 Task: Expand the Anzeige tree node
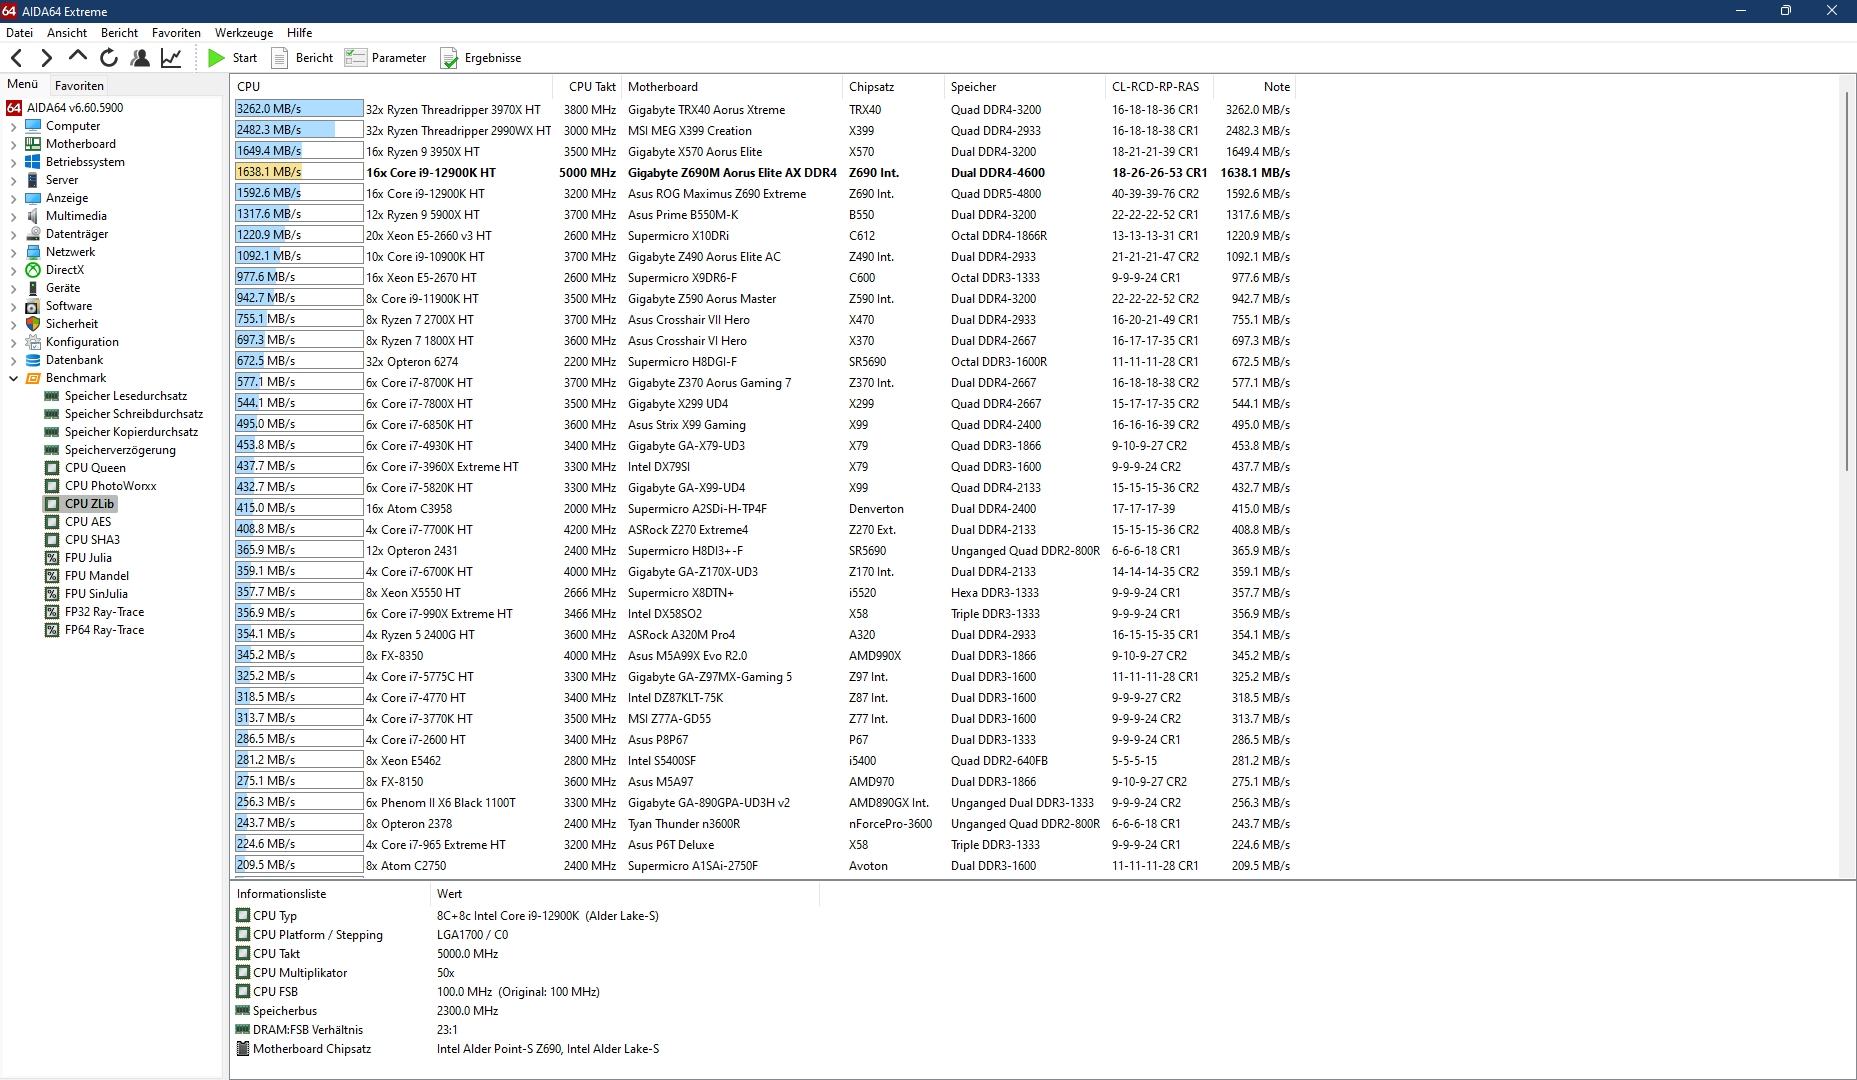[13, 198]
